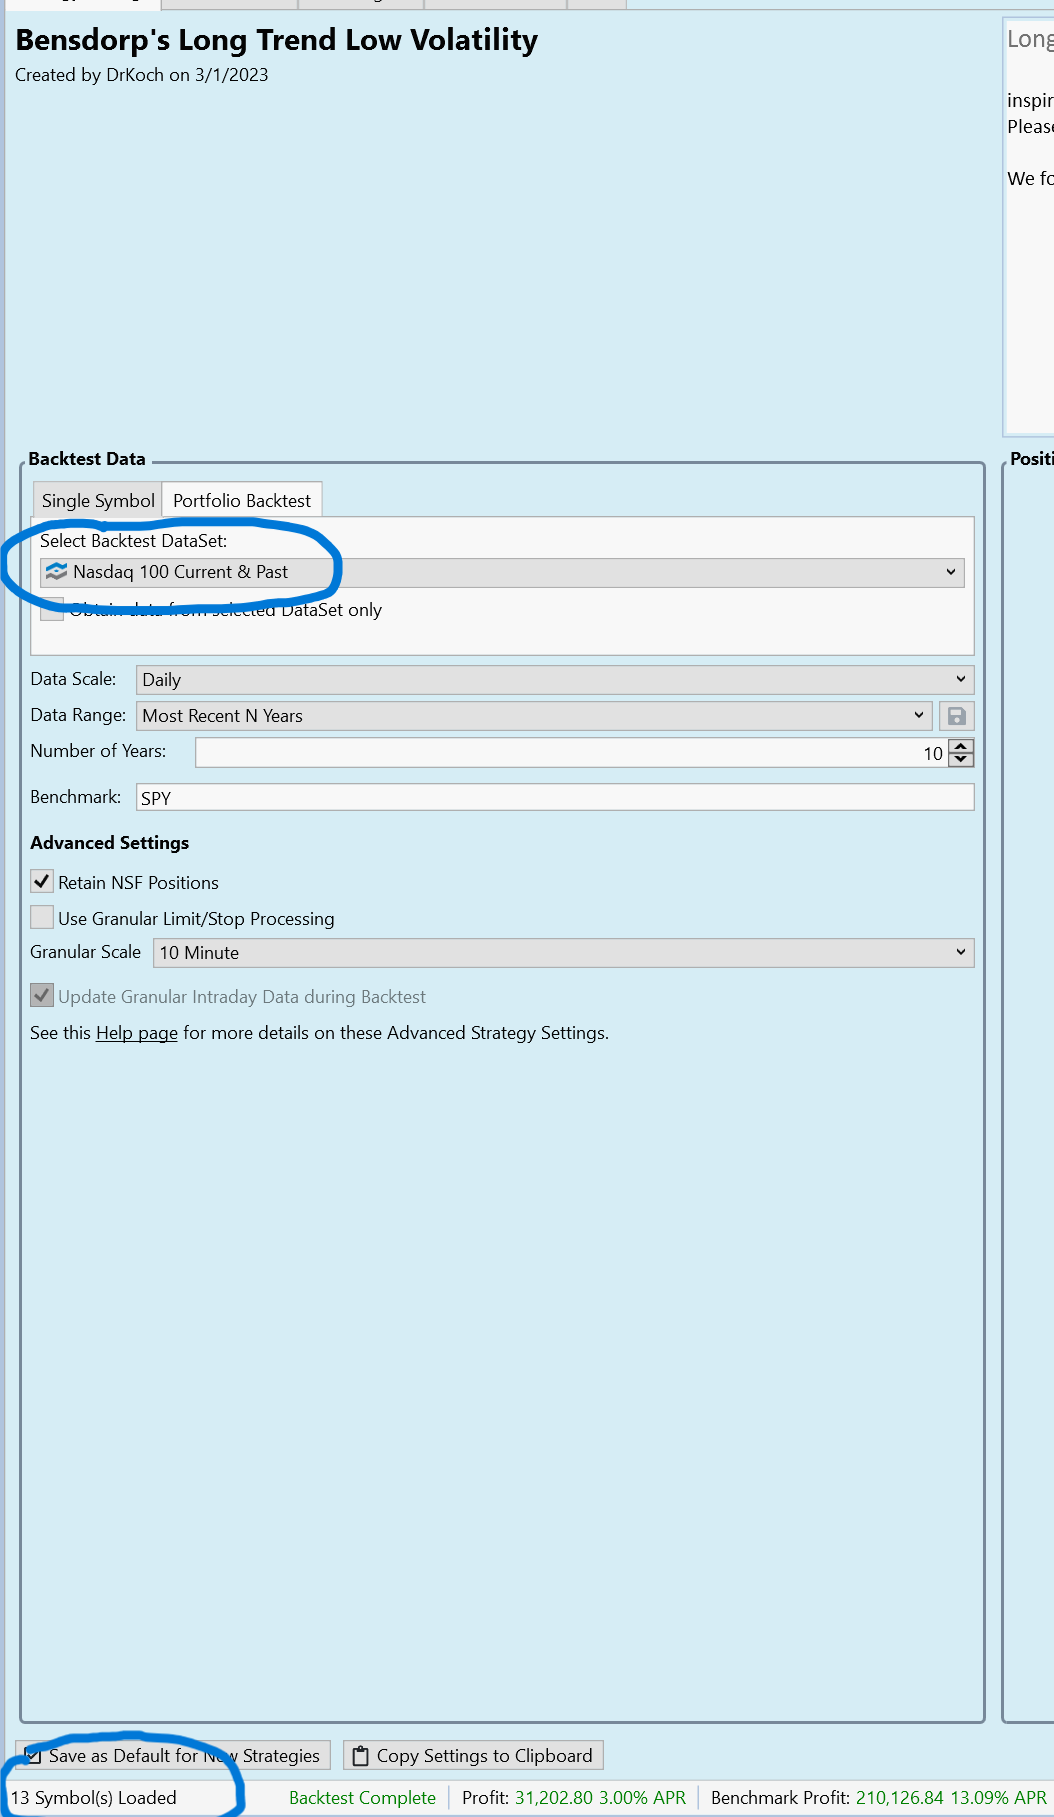Viewport: 1054px width, 1817px height.
Task: Click into the Benchmark text field
Action: coord(554,798)
